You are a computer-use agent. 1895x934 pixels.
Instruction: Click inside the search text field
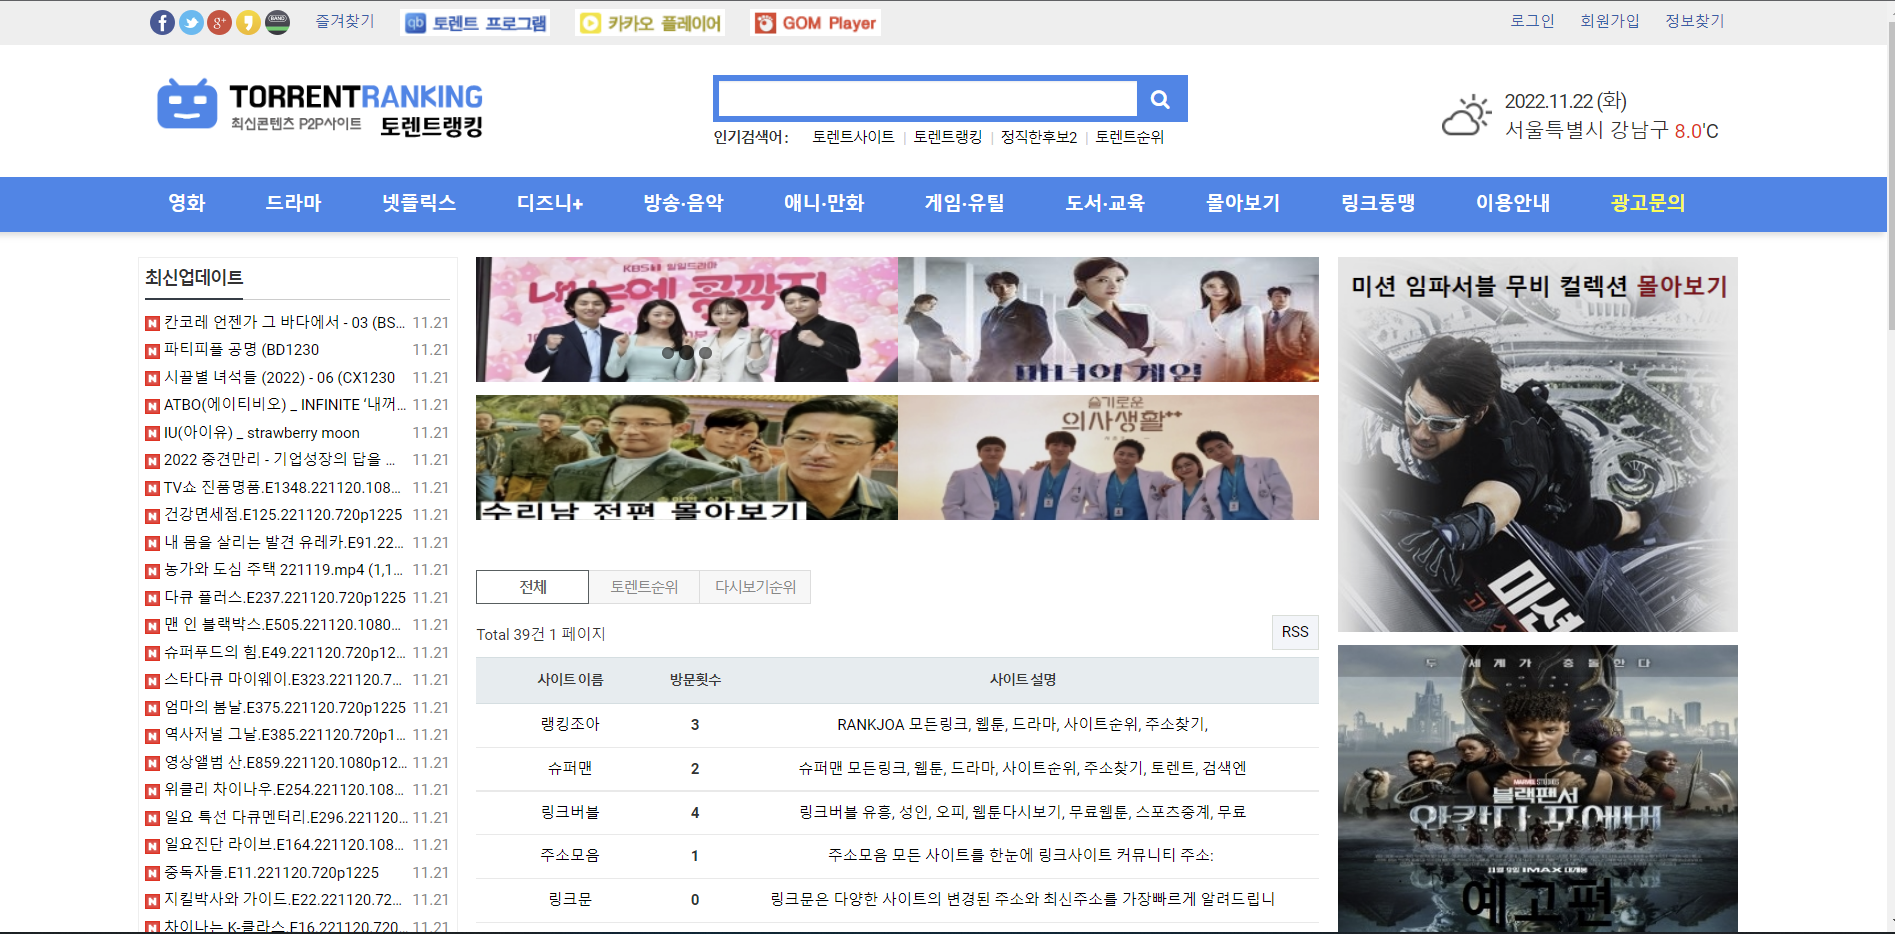[927, 99]
